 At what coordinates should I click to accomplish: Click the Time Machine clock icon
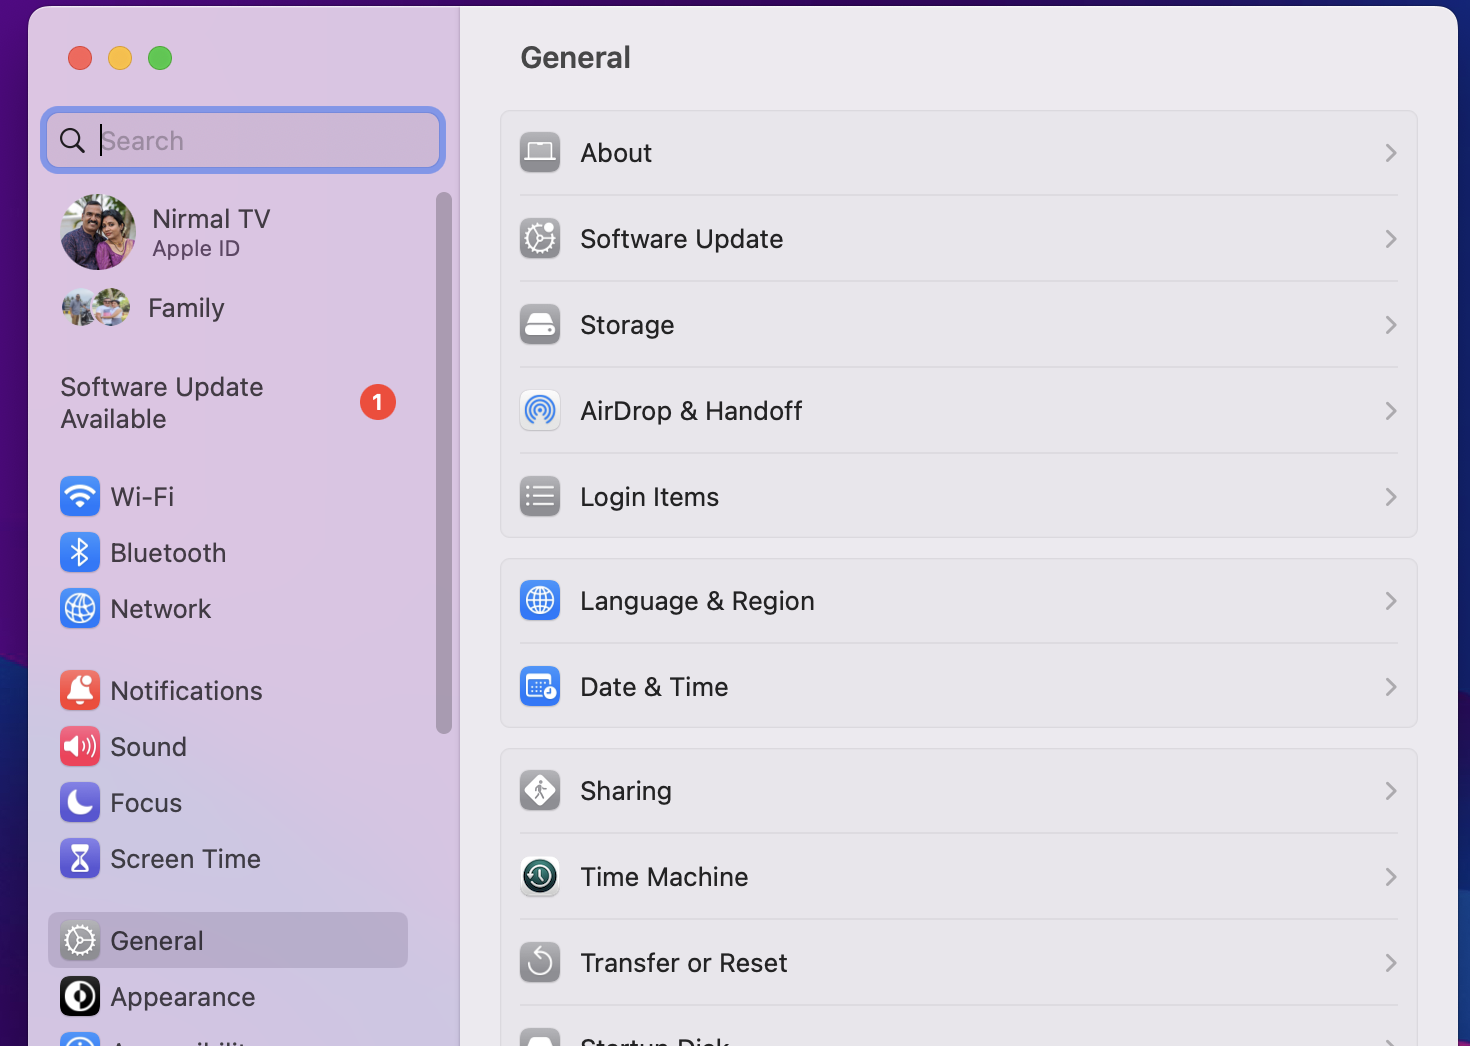[x=540, y=877]
